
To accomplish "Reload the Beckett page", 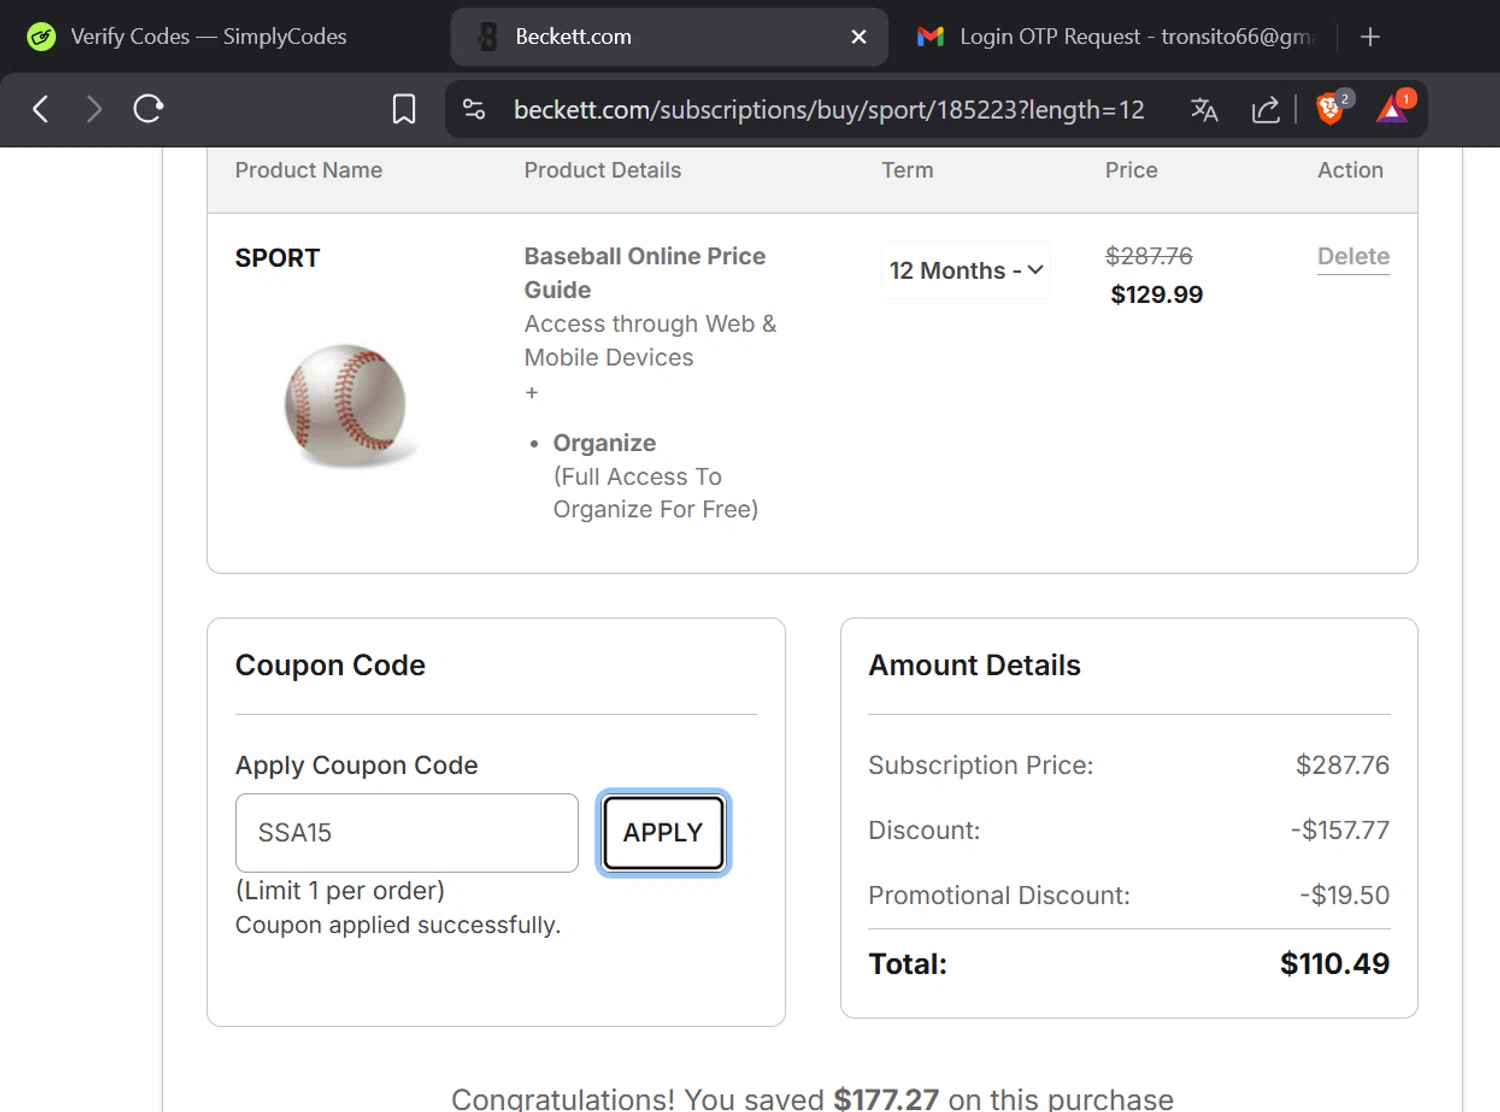I will click(x=148, y=109).
